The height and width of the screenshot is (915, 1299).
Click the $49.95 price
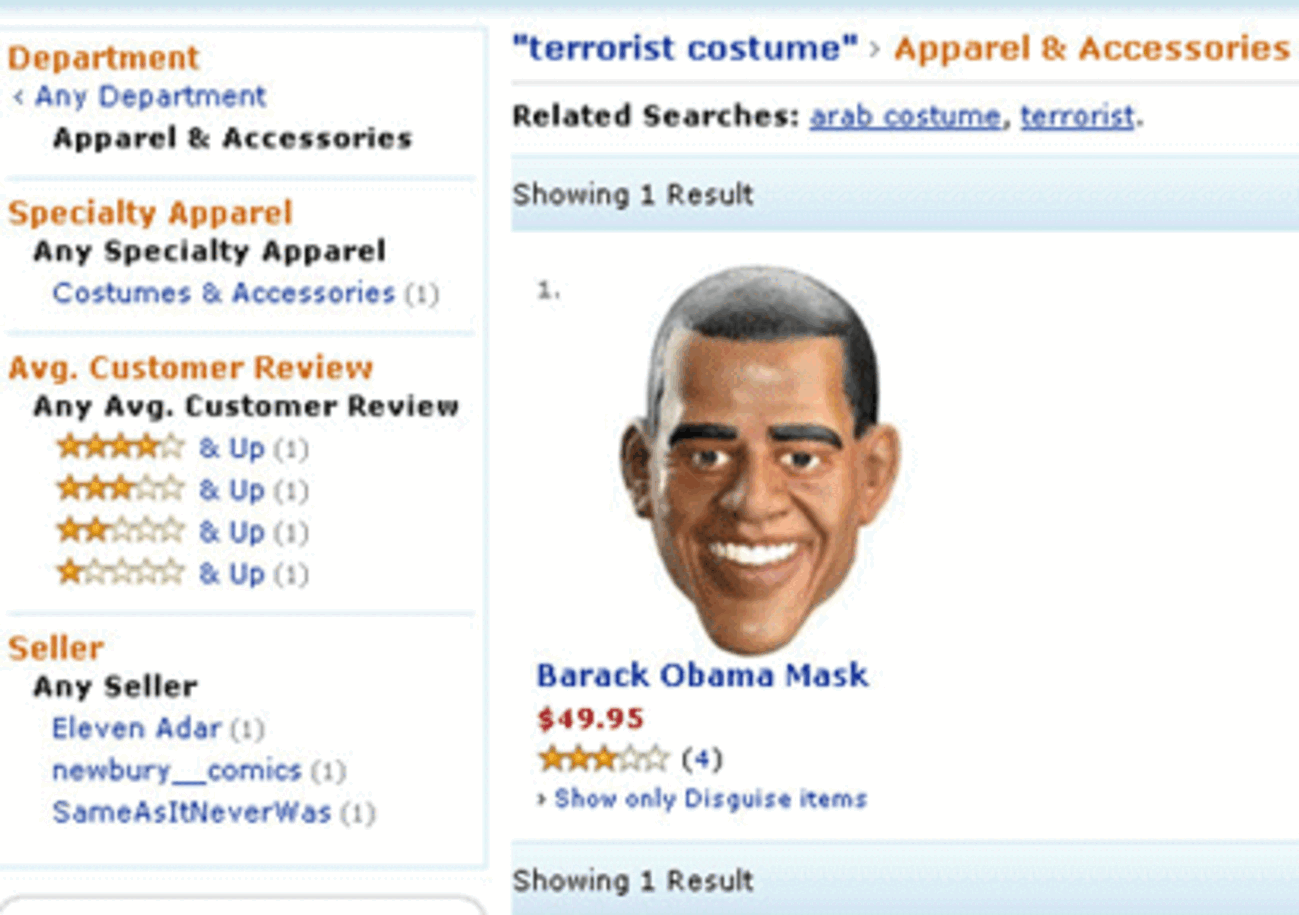coord(590,719)
